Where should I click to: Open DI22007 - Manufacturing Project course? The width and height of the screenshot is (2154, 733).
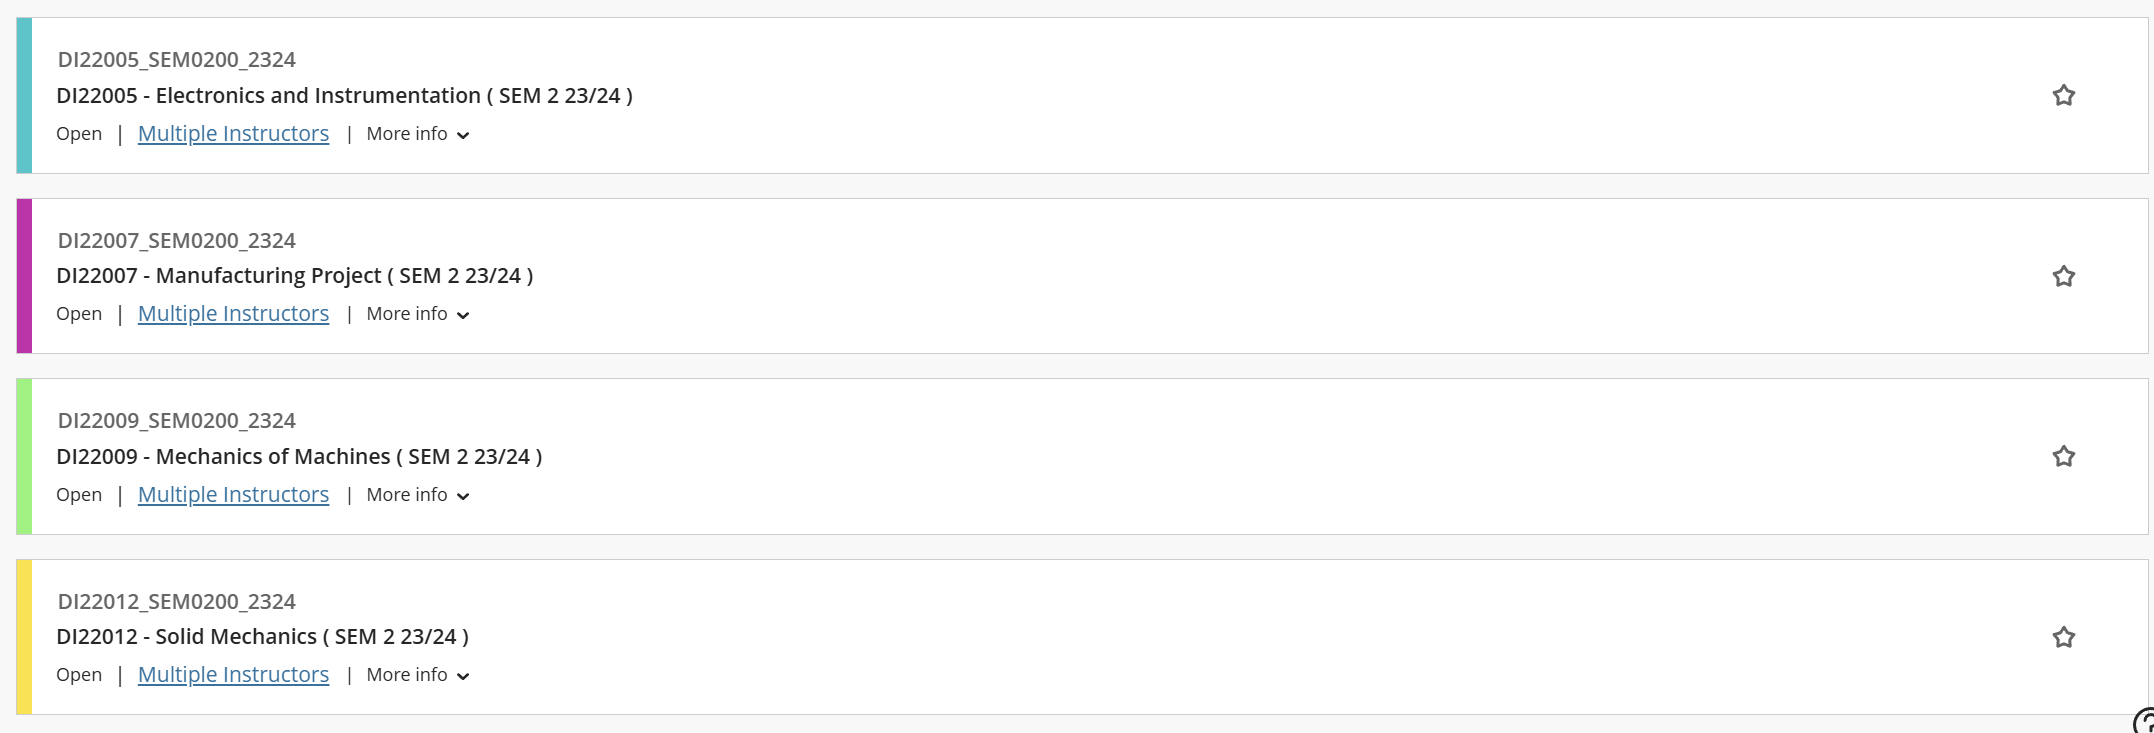(x=294, y=276)
